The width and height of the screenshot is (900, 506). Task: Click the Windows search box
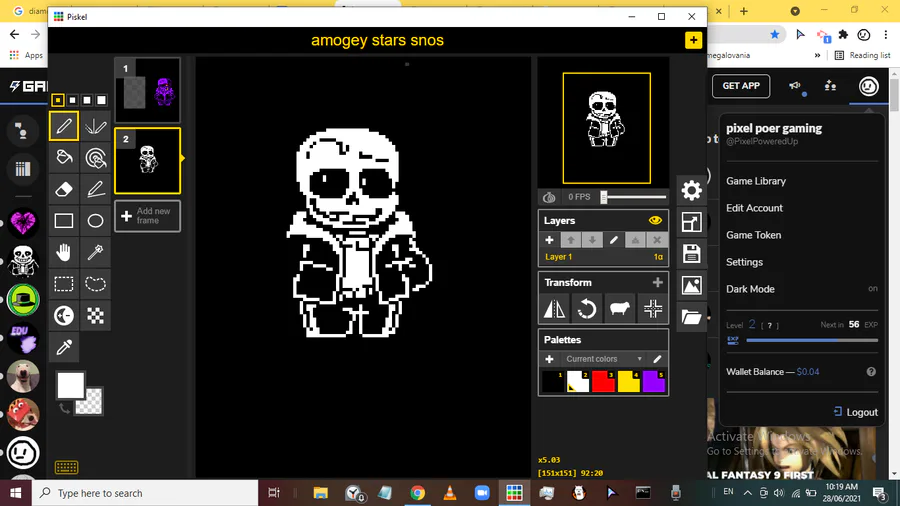click(x=145, y=493)
